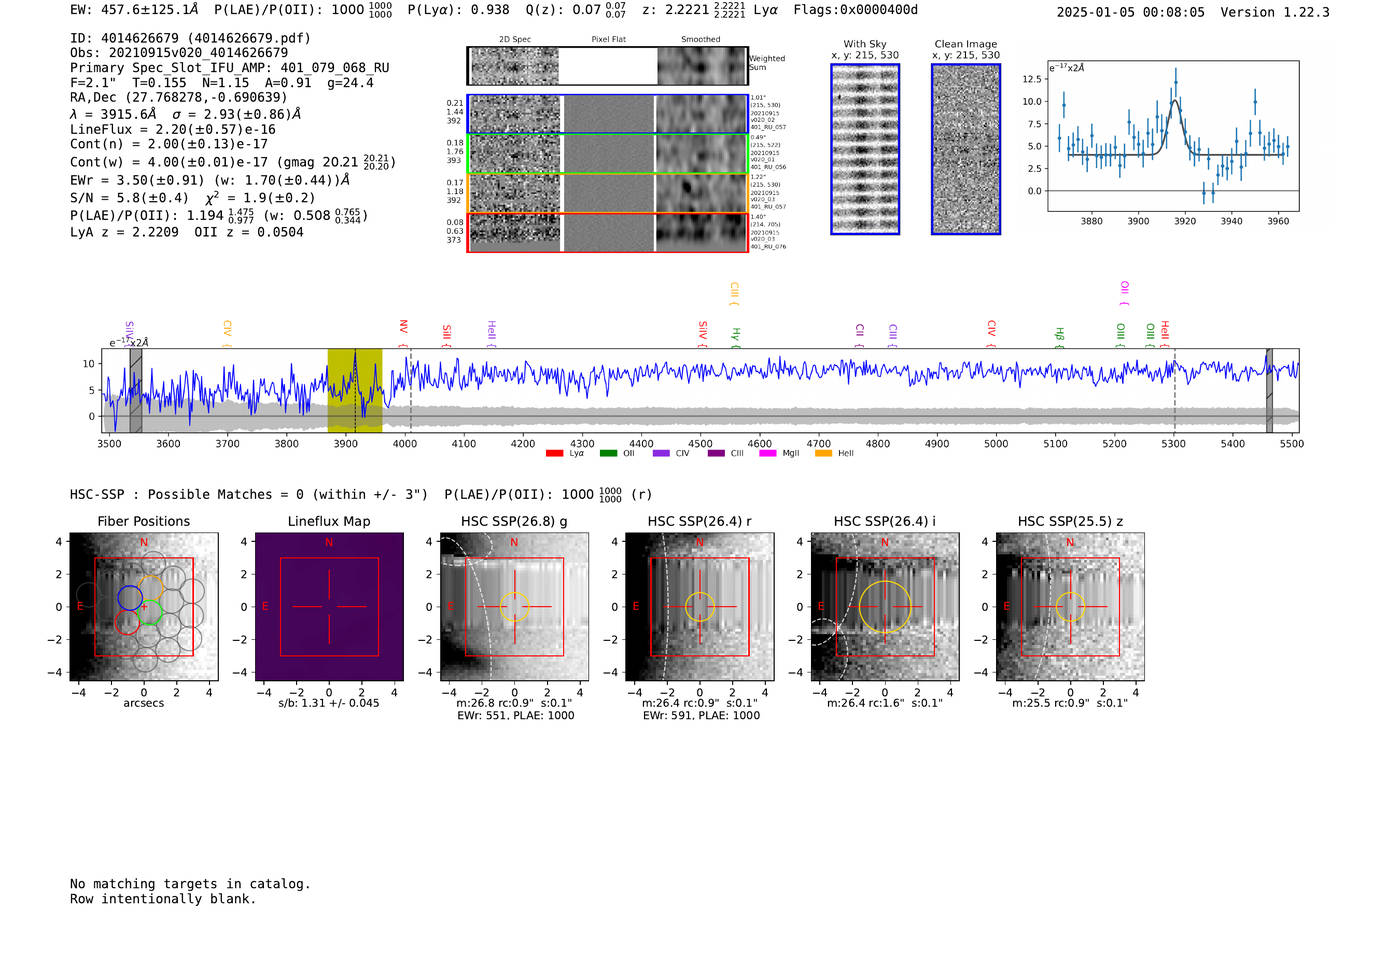Open the emission line fit plot
Viewport: 1400px width, 953px height.
click(x=1173, y=136)
